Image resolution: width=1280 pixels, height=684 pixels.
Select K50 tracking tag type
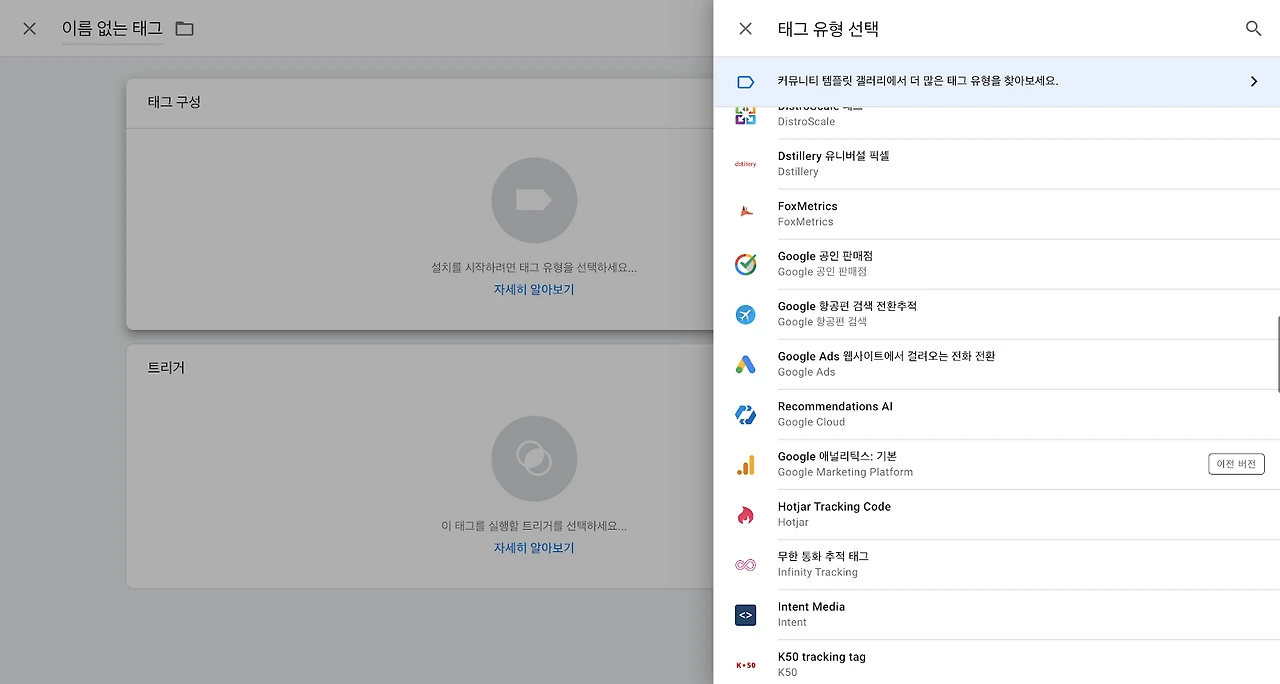pyautogui.click(x=996, y=662)
